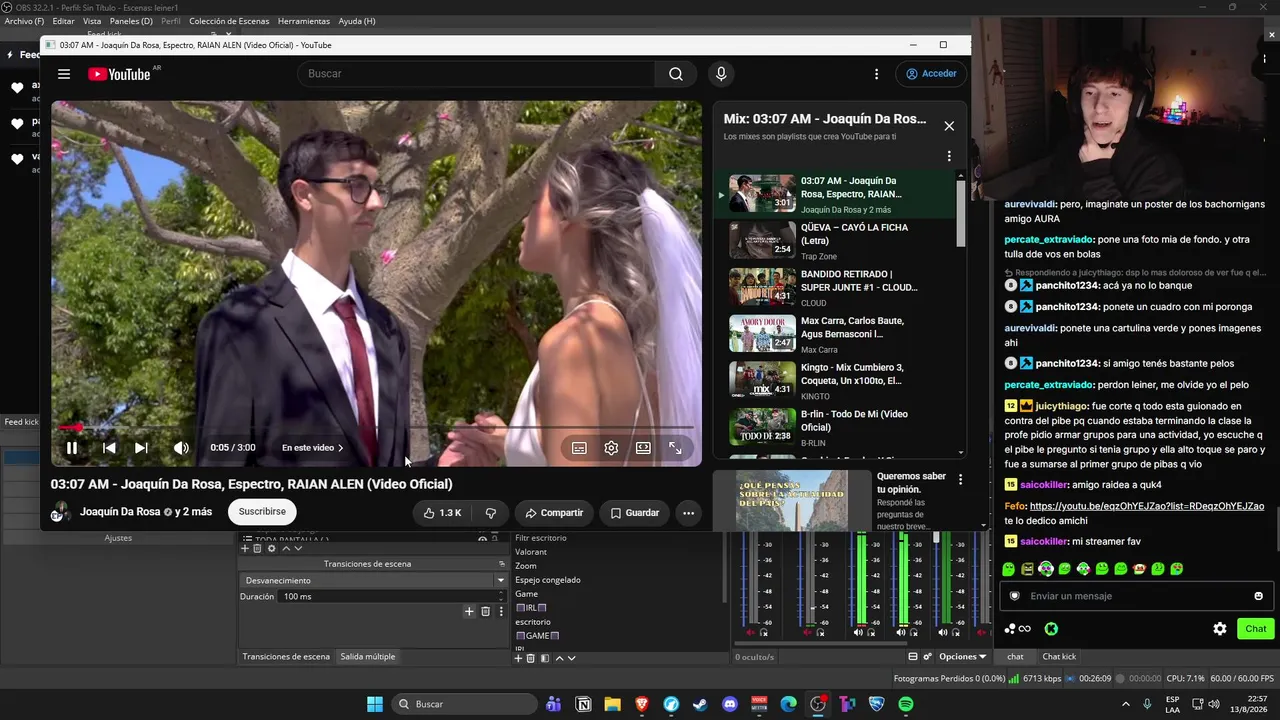This screenshot has width=1280, height=720.
Task: Open chat settings gear icon
Action: pos(1220,629)
